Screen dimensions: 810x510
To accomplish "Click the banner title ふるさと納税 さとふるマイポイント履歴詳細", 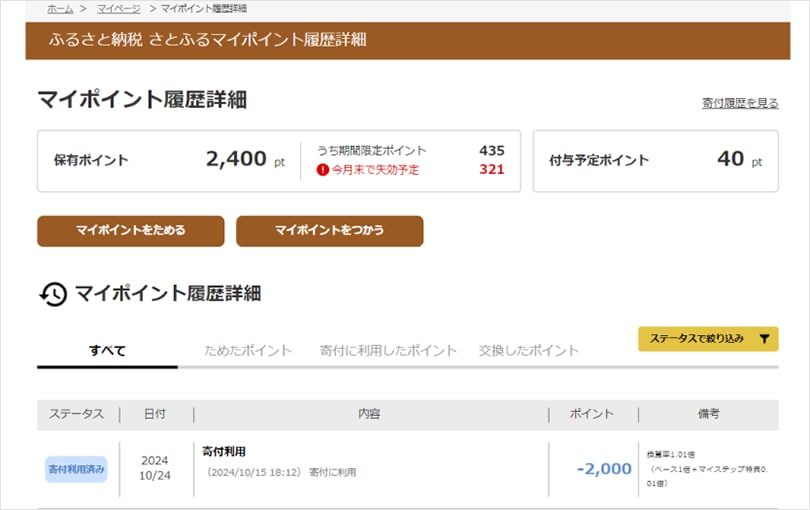I will 207,40.
